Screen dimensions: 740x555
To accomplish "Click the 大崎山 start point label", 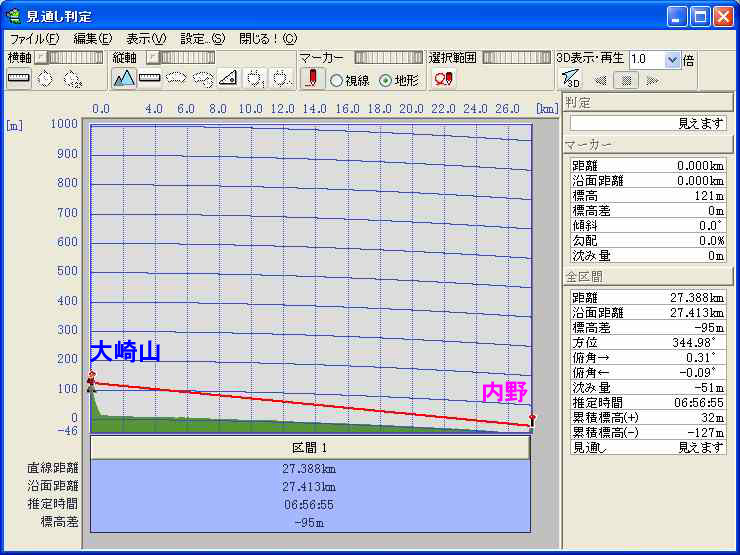I will pos(125,352).
